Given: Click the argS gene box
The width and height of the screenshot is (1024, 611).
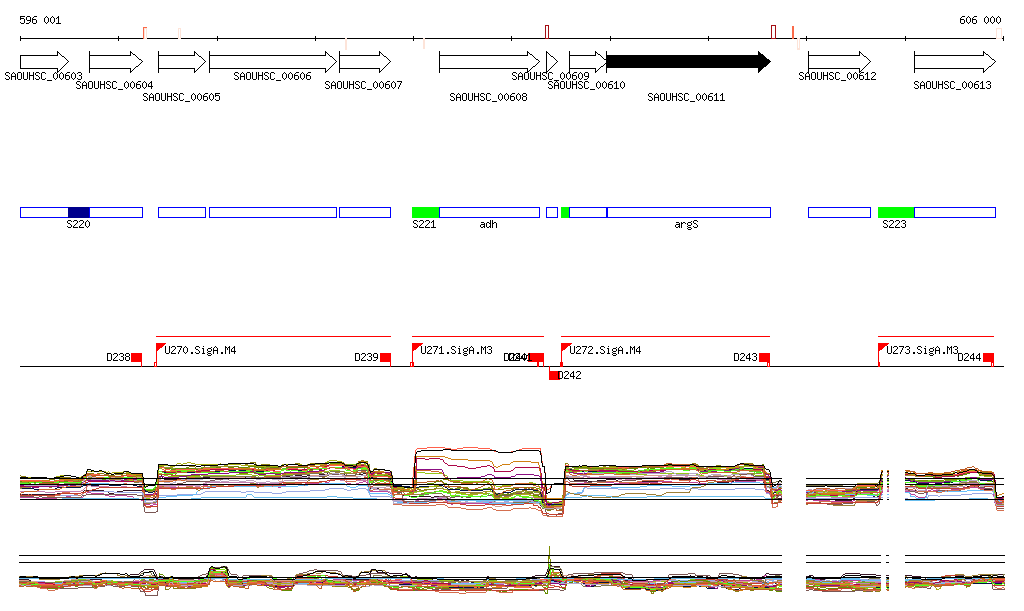Looking at the screenshot, I should click(688, 212).
